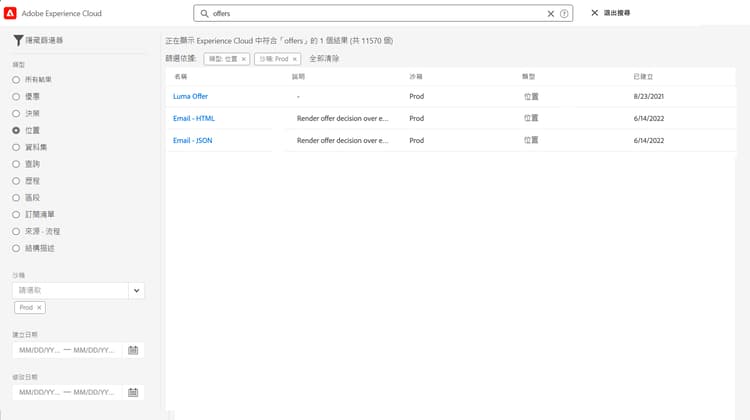
Task: Open calendar for the modified date range
Action: (133, 392)
